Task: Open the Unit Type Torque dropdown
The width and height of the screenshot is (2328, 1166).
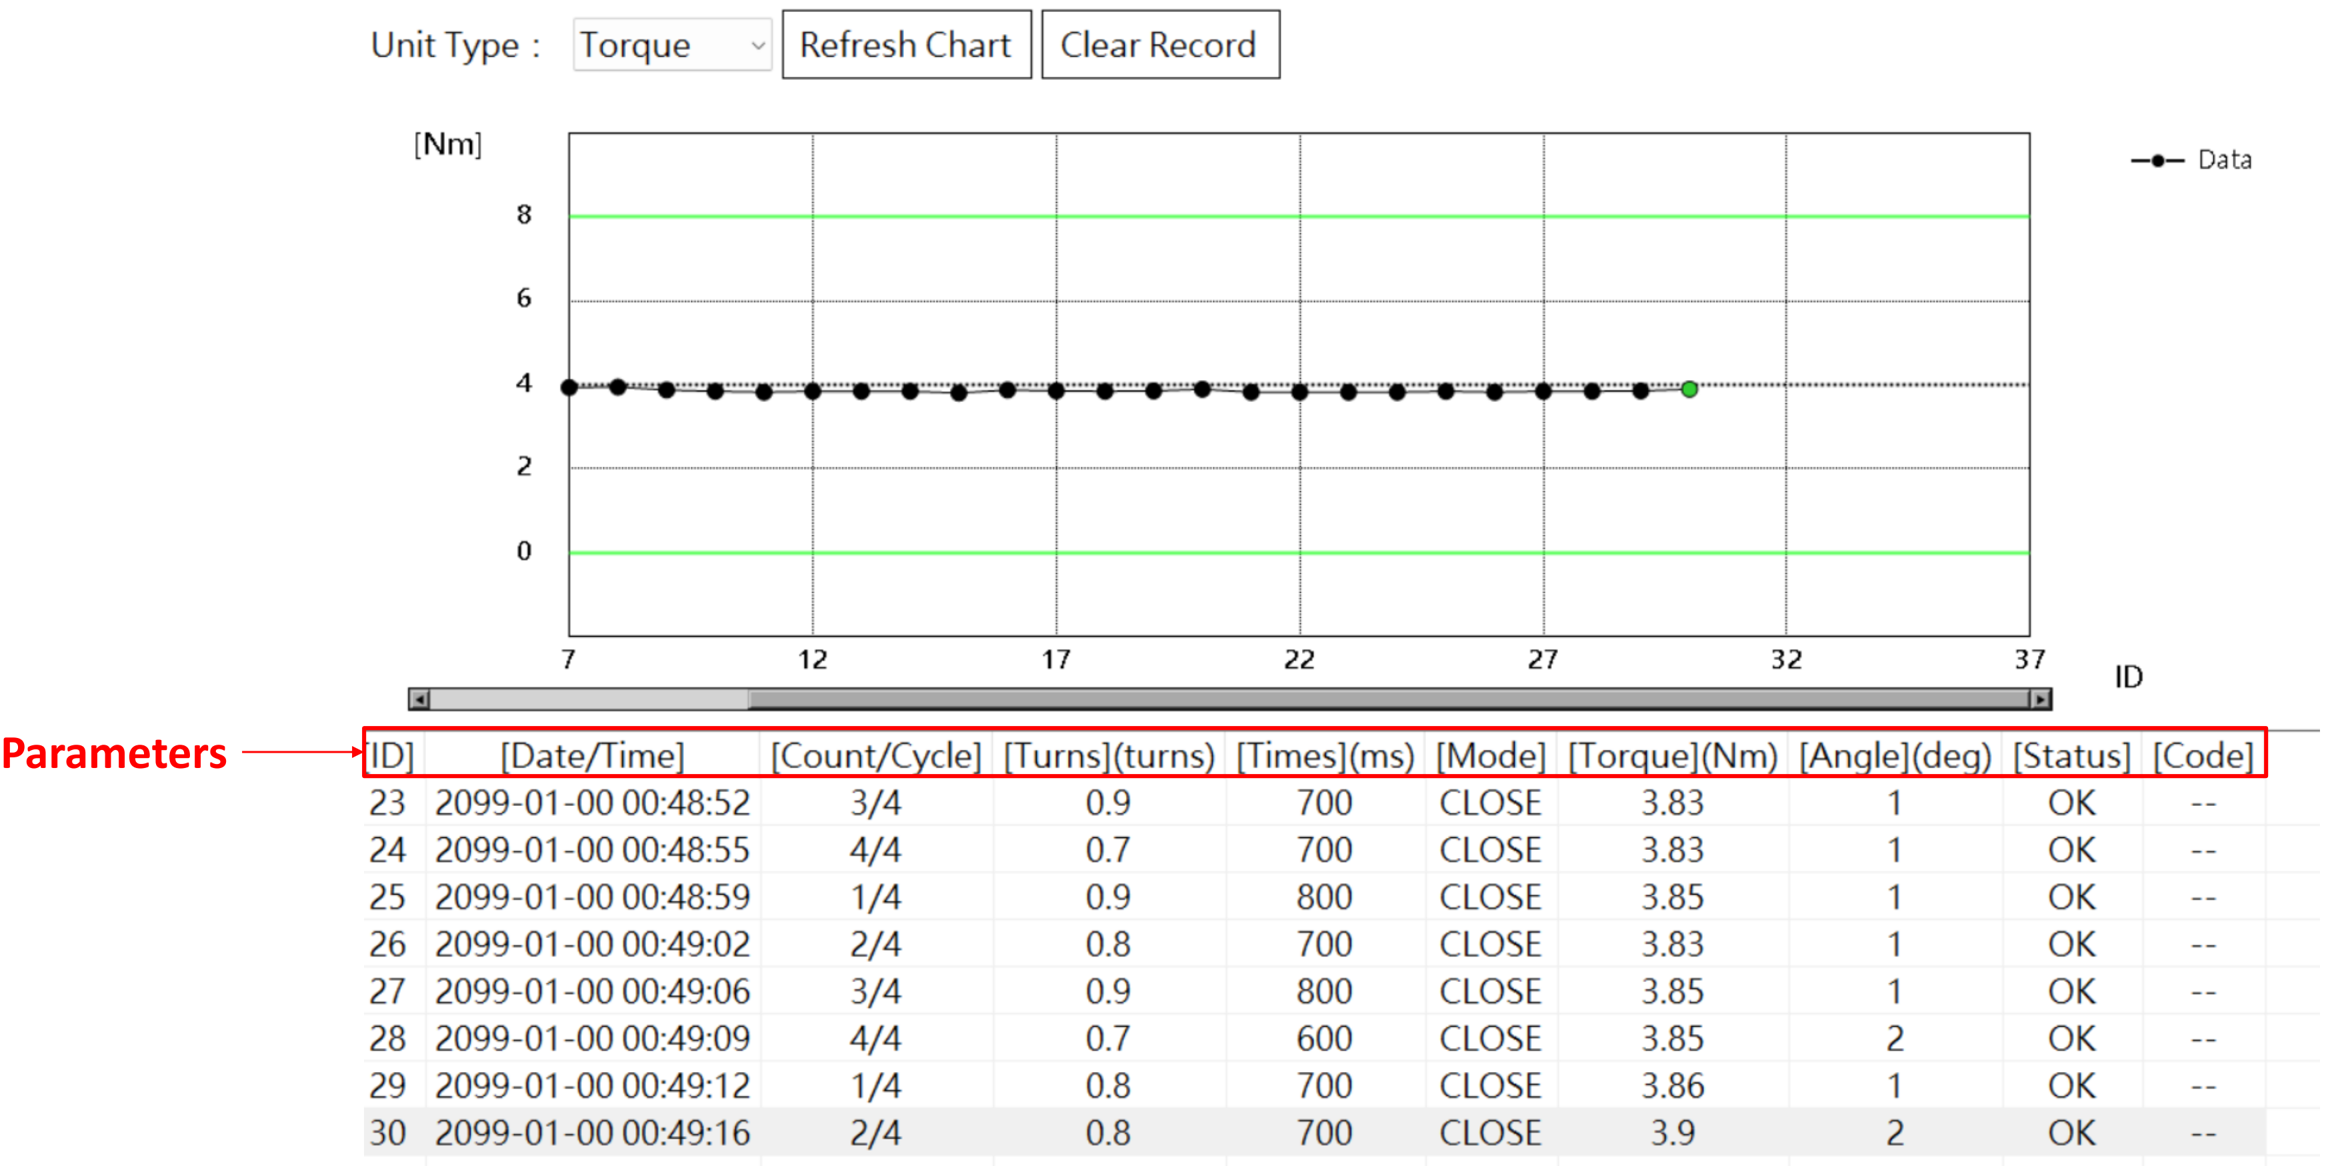Action: pyautogui.click(x=671, y=45)
